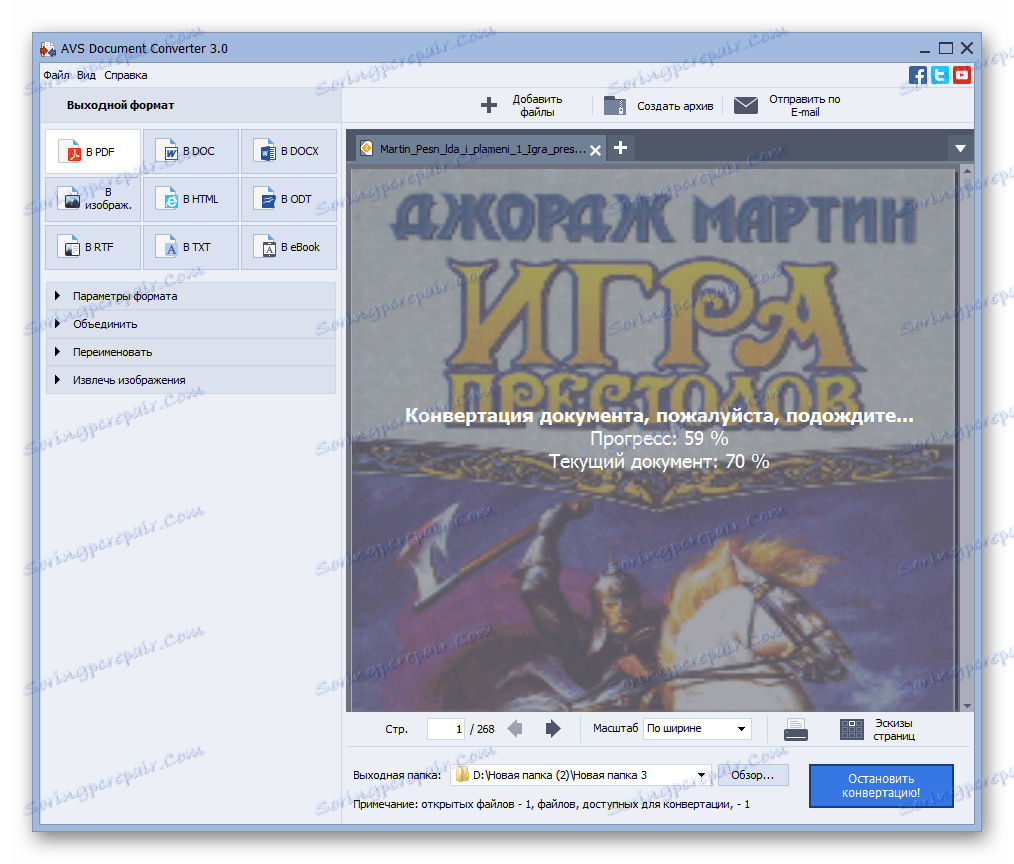Open the Масштаб zoom dropdown

click(x=697, y=728)
